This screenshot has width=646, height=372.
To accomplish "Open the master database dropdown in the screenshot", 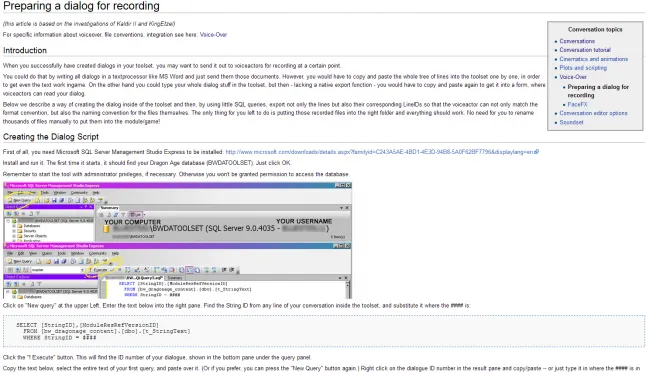I will [57, 270].
